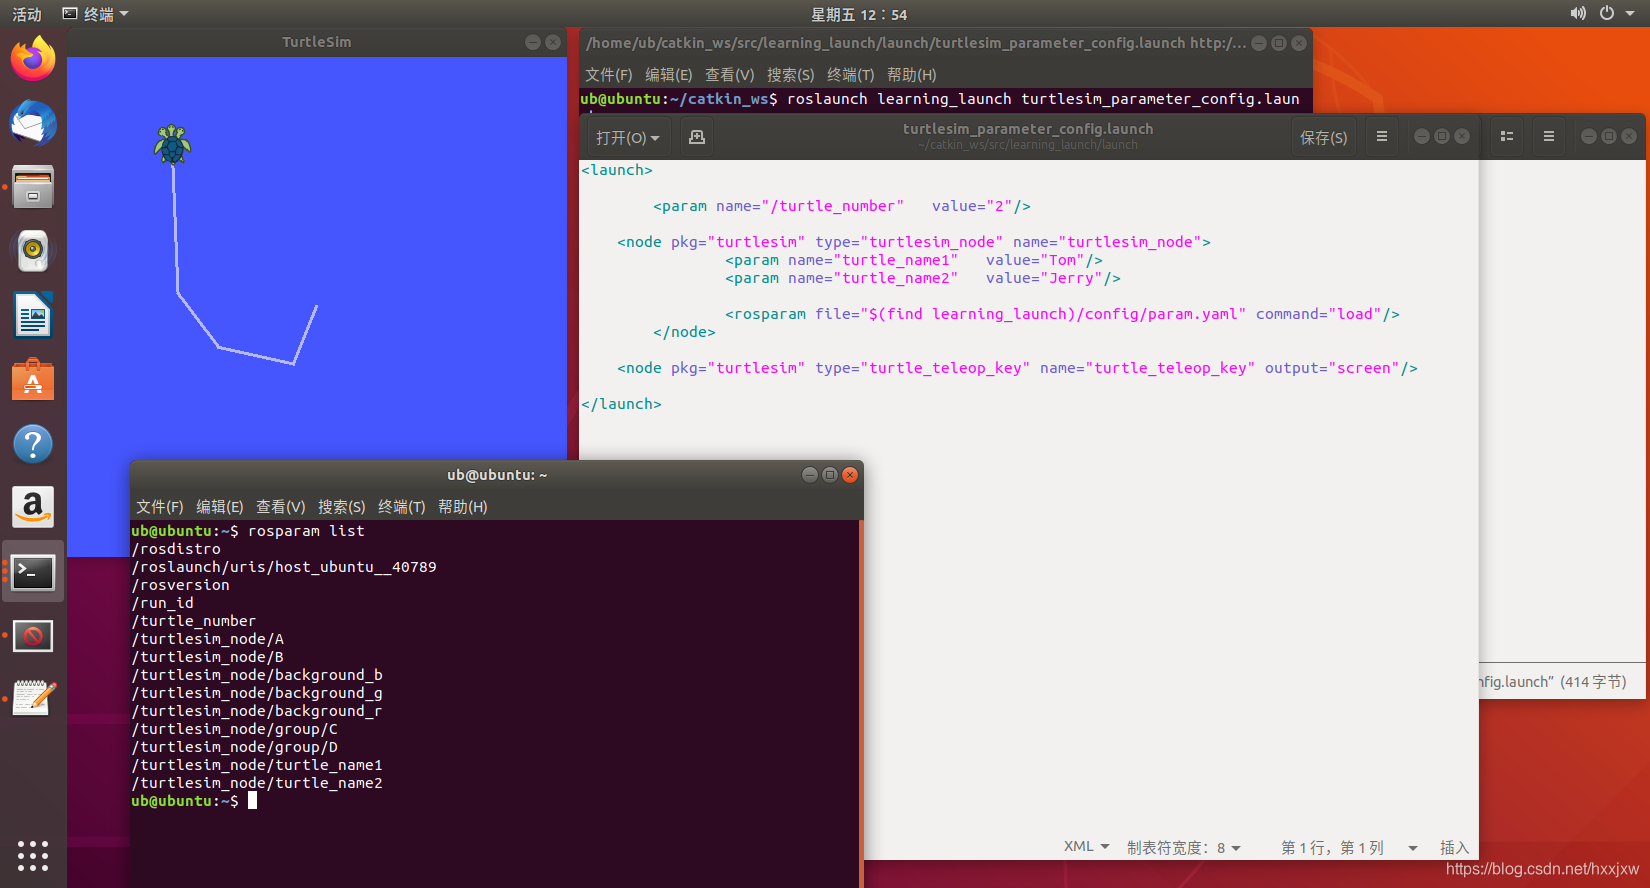The height and width of the screenshot is (888, 1650).
Task: Open 终端(T) menu in ub@ubuntu terminal
Action: (402, 507)
